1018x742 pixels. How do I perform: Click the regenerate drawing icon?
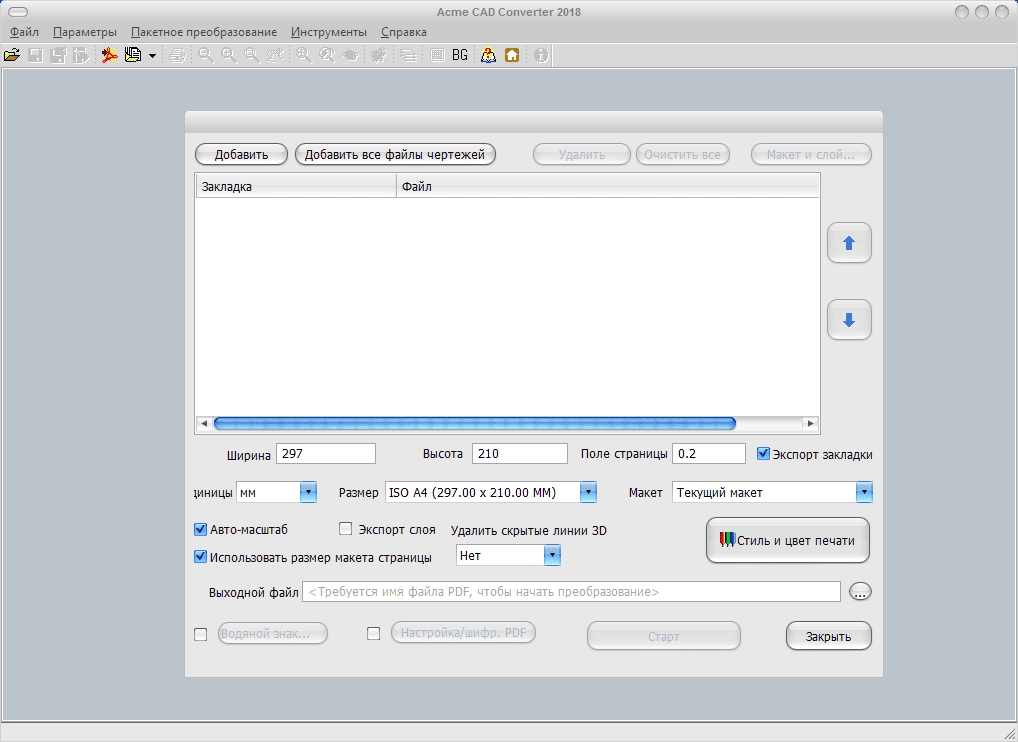click(379, 55)
